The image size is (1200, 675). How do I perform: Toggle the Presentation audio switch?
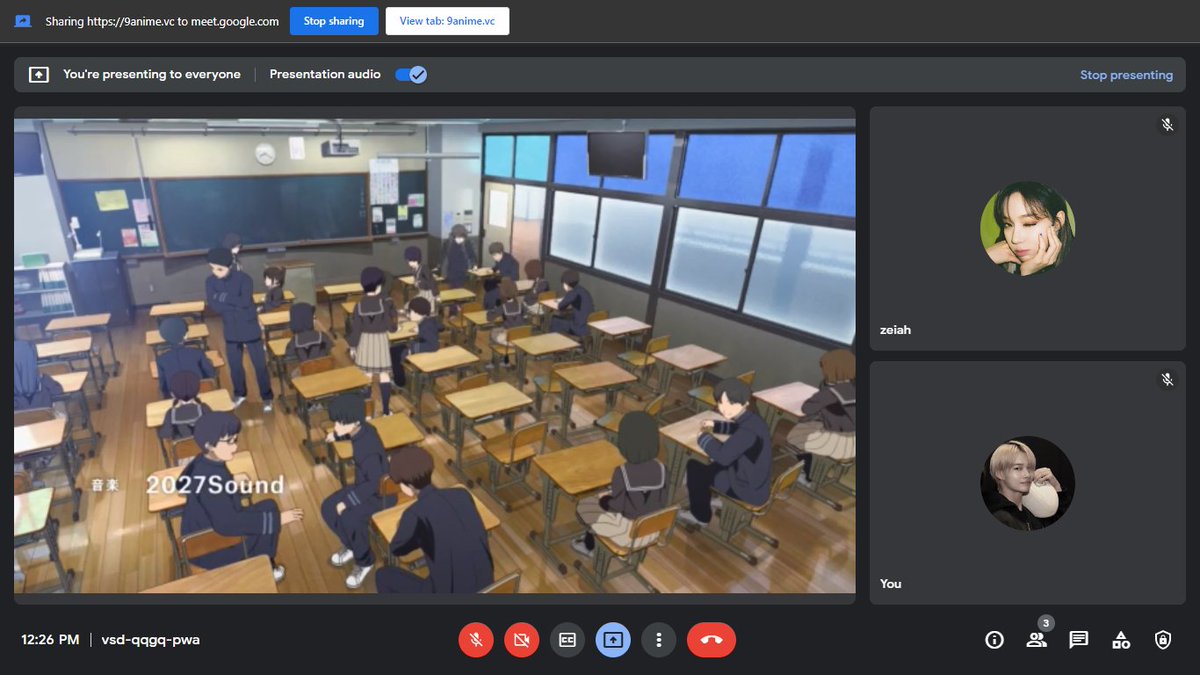click(x=411, y=75)
